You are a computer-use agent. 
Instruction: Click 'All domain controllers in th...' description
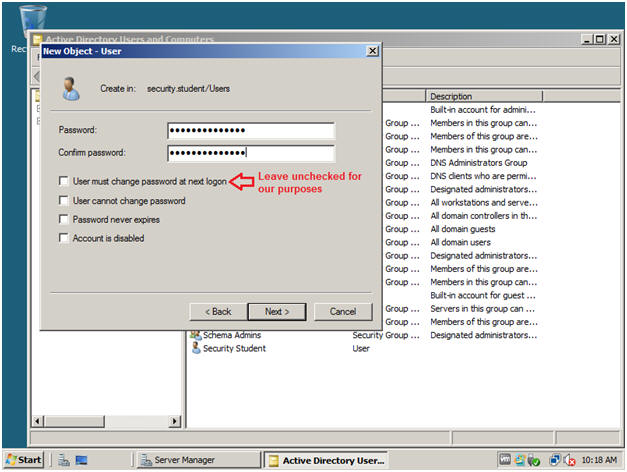click(x=483, y=216)
